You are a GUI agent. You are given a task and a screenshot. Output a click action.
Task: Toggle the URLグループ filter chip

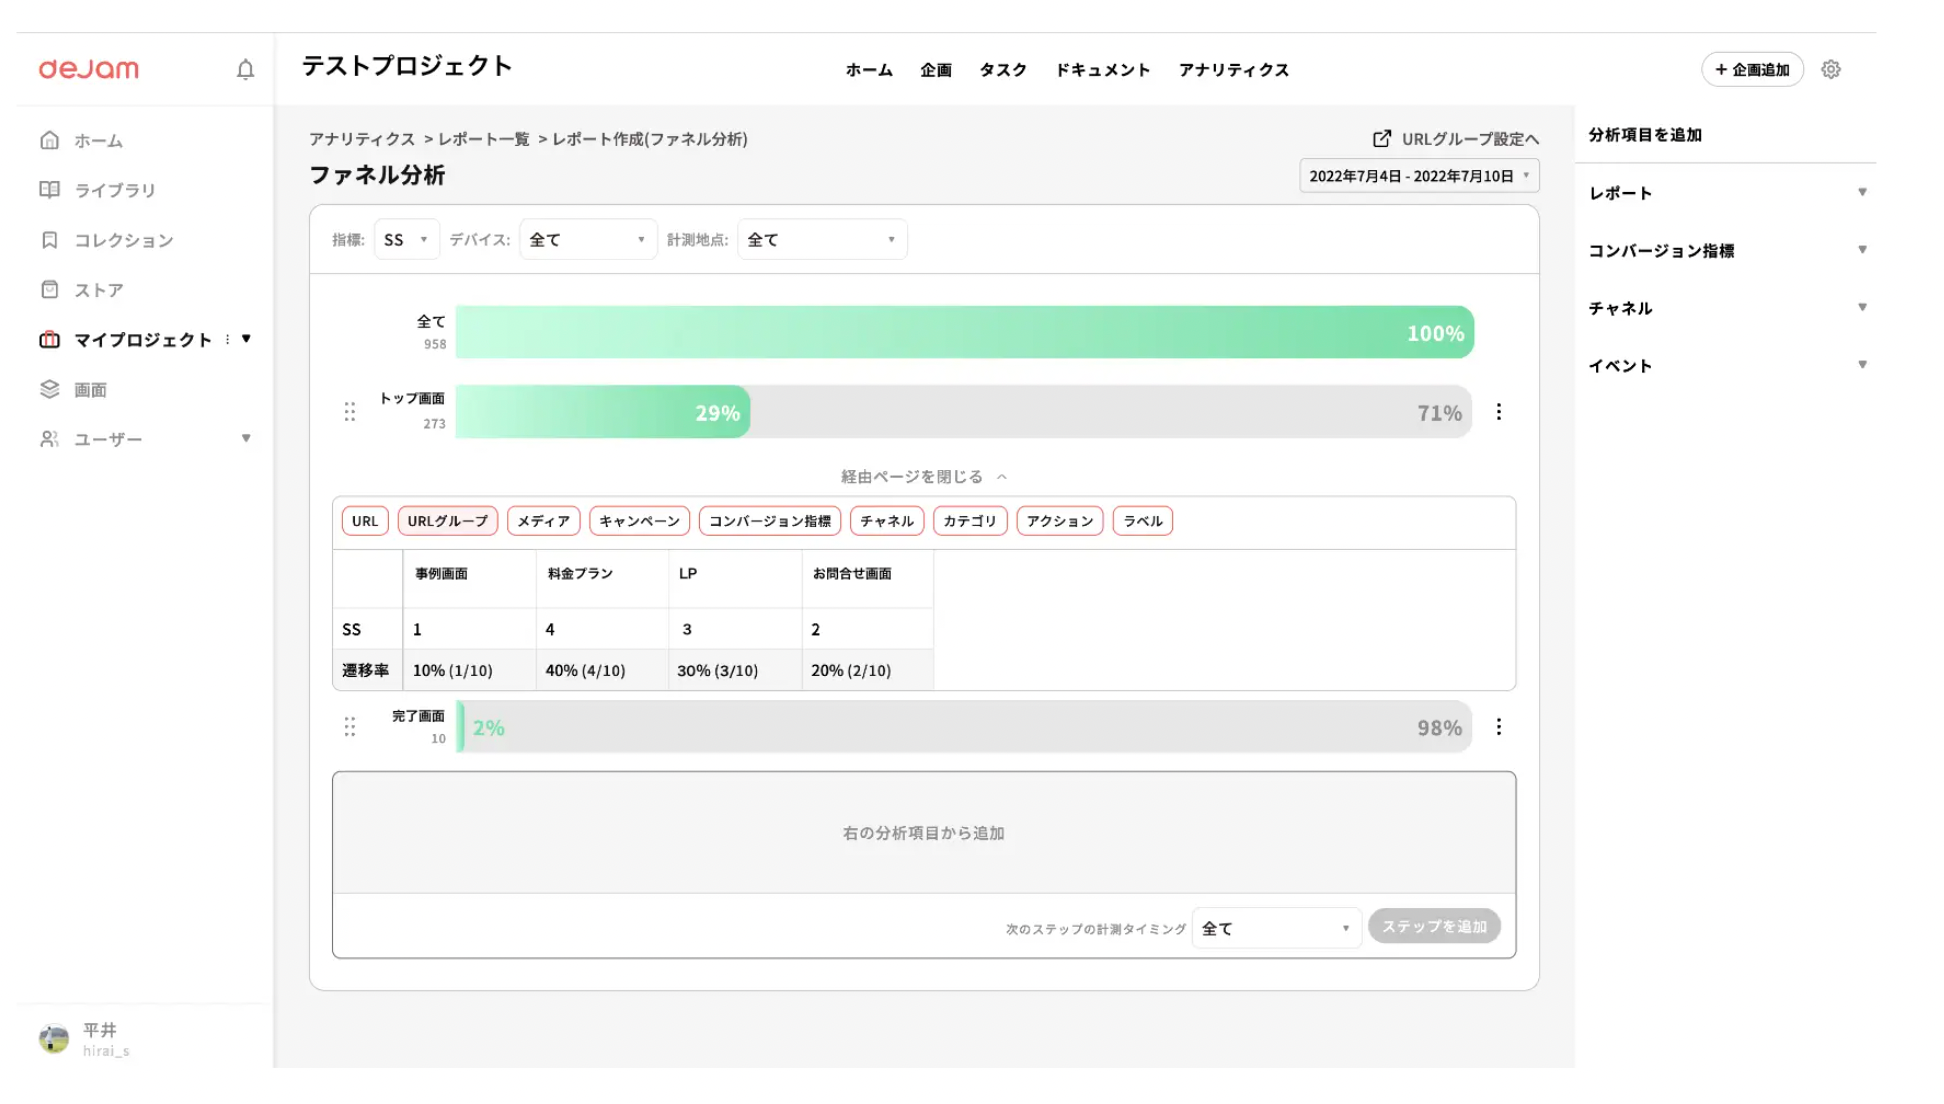(447, 521)
